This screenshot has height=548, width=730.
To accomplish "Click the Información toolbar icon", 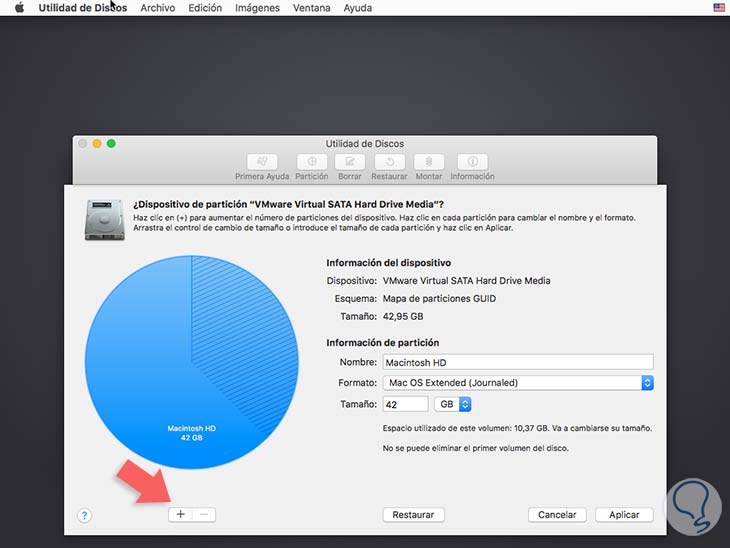I will pyautogui.click(x=473, y=162).
